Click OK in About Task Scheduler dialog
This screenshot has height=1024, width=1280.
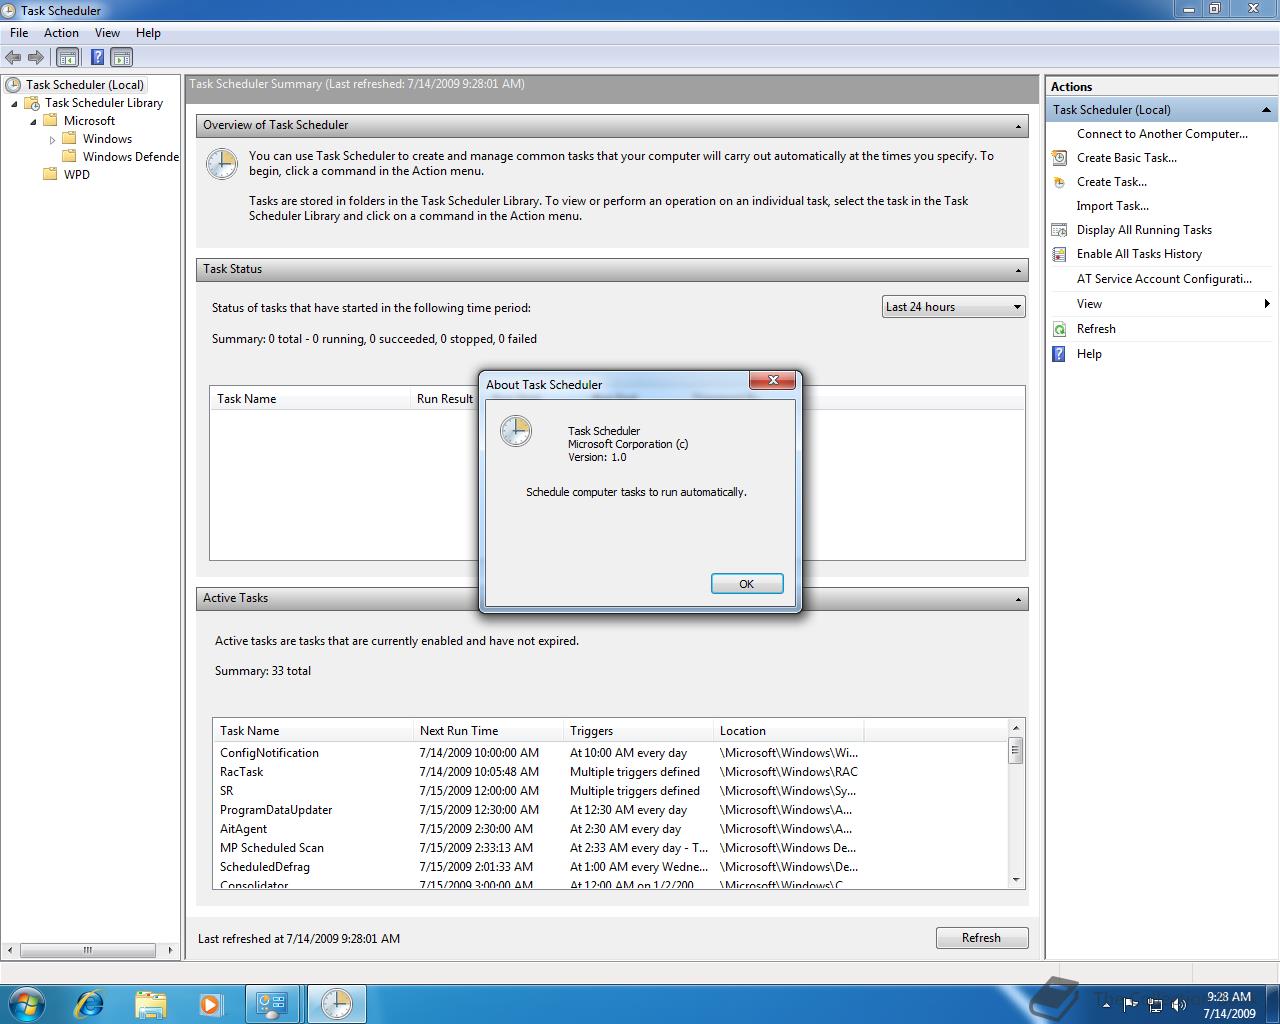(x=747, y=584)
